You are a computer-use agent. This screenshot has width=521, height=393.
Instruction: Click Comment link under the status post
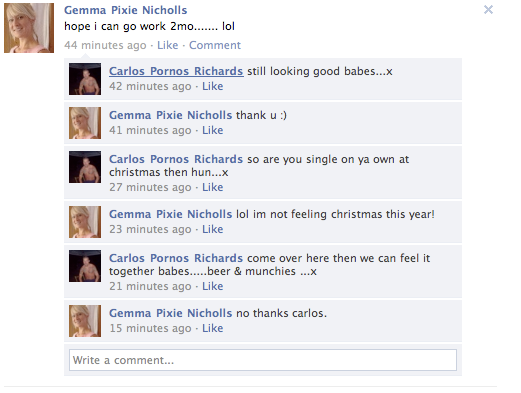point(215,45)
